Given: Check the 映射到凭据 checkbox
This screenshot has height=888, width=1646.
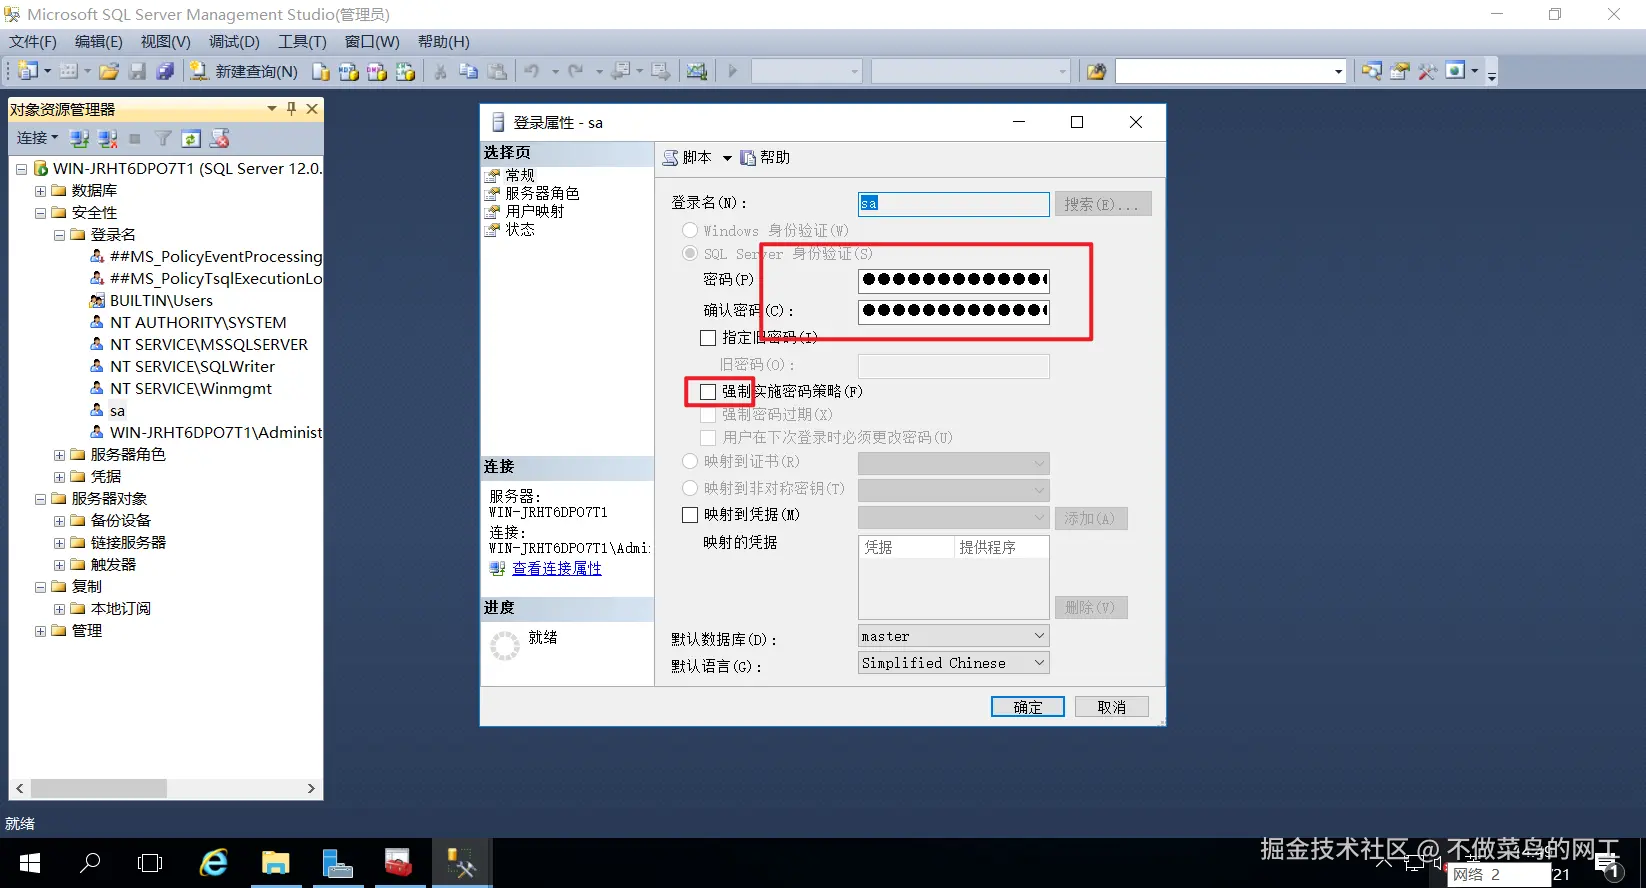Looking at the screenshot, I should pyautogui.click(x=690, y=515).
